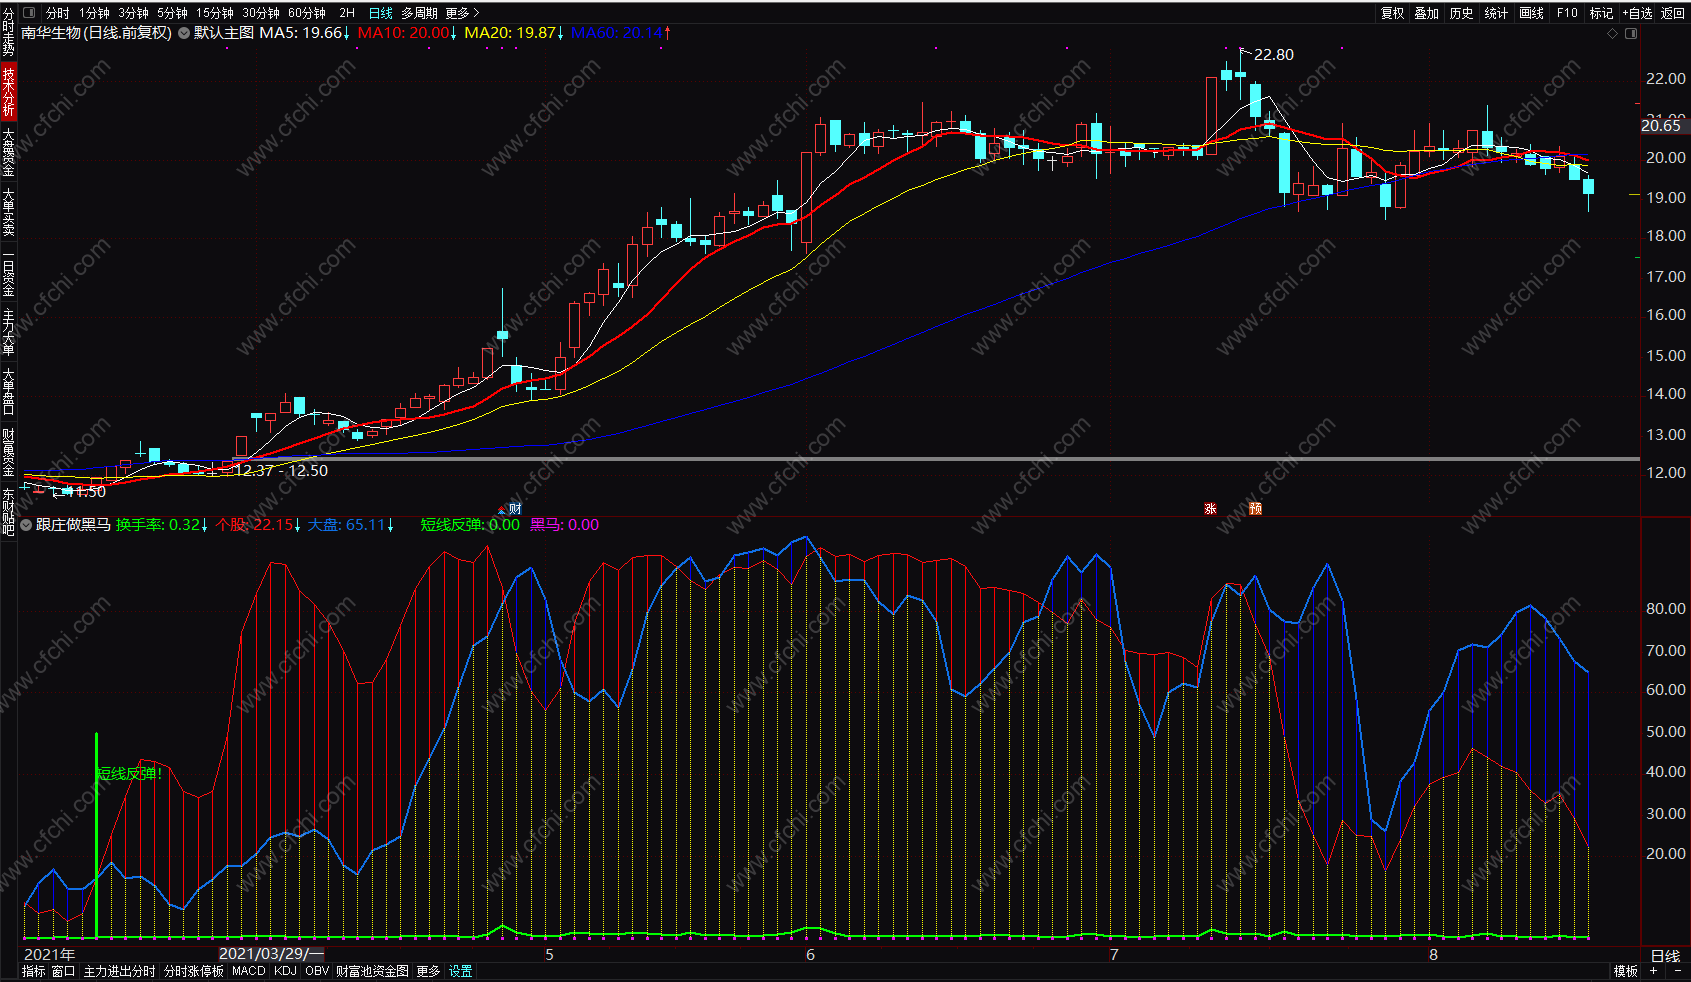
Task: Open the main chart settings circle icon
Action: click(x=184, y=33)
